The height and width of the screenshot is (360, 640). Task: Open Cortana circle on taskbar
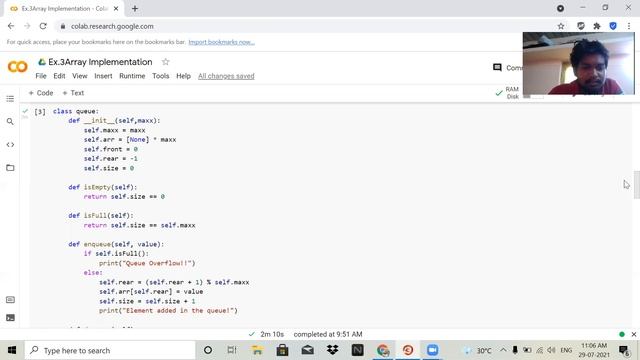(208, 350)
